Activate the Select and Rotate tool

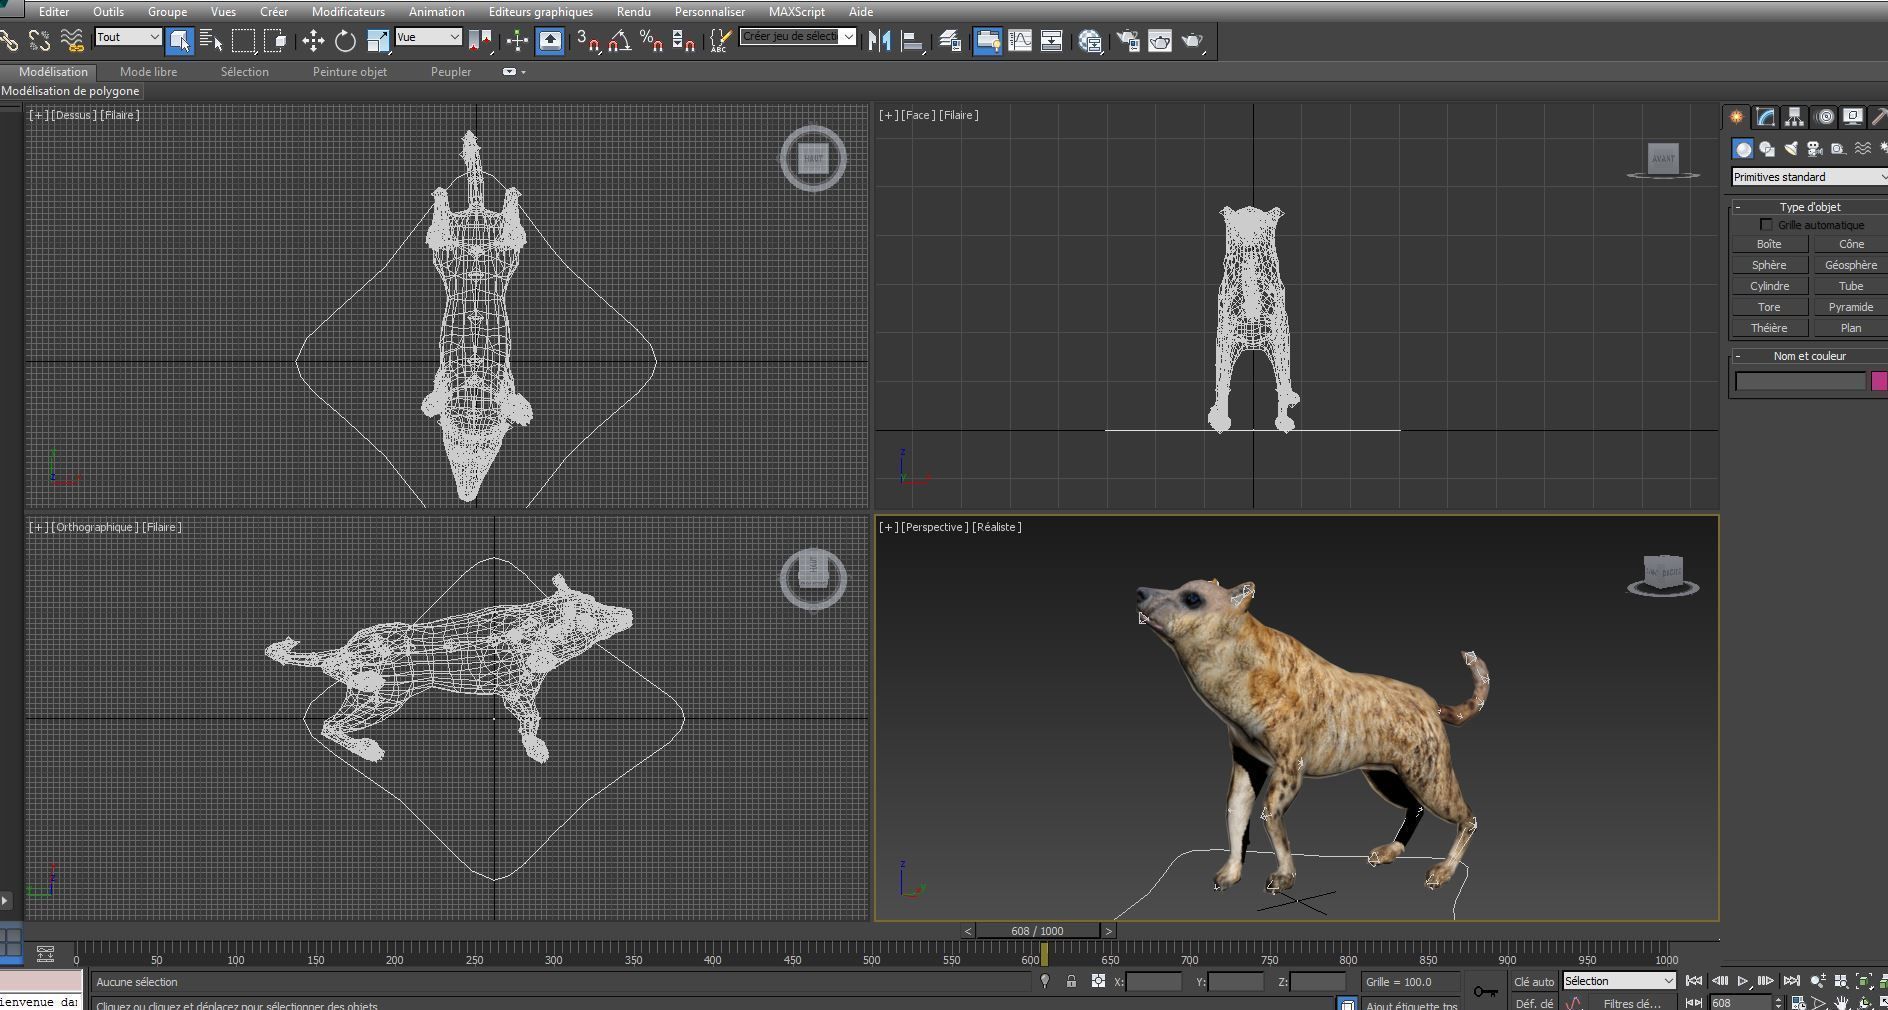point(345,40)
